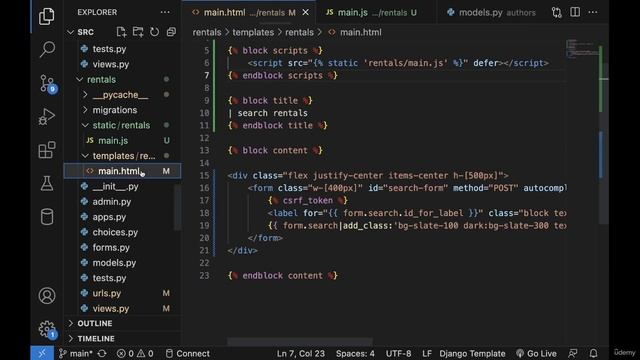Image resolution: width=640 pixels, height=360 pixels.
Task: Open the Source Control view
Action: 47,83
